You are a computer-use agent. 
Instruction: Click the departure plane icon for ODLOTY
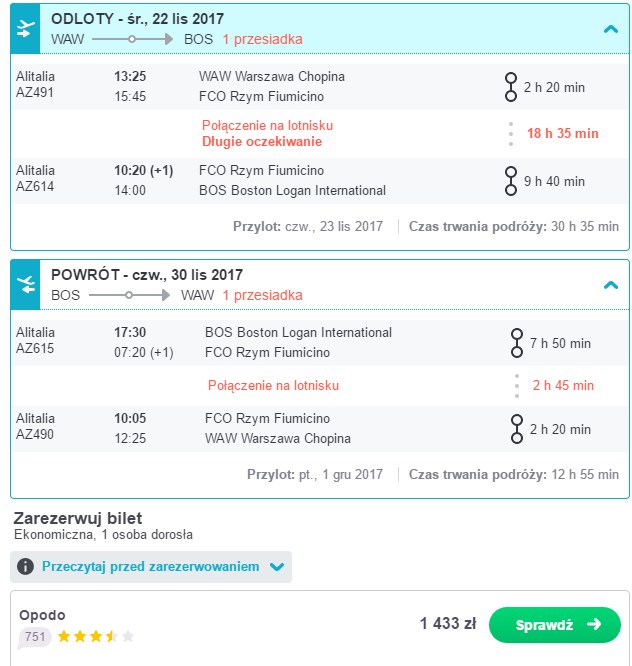(x=25, y=29)
